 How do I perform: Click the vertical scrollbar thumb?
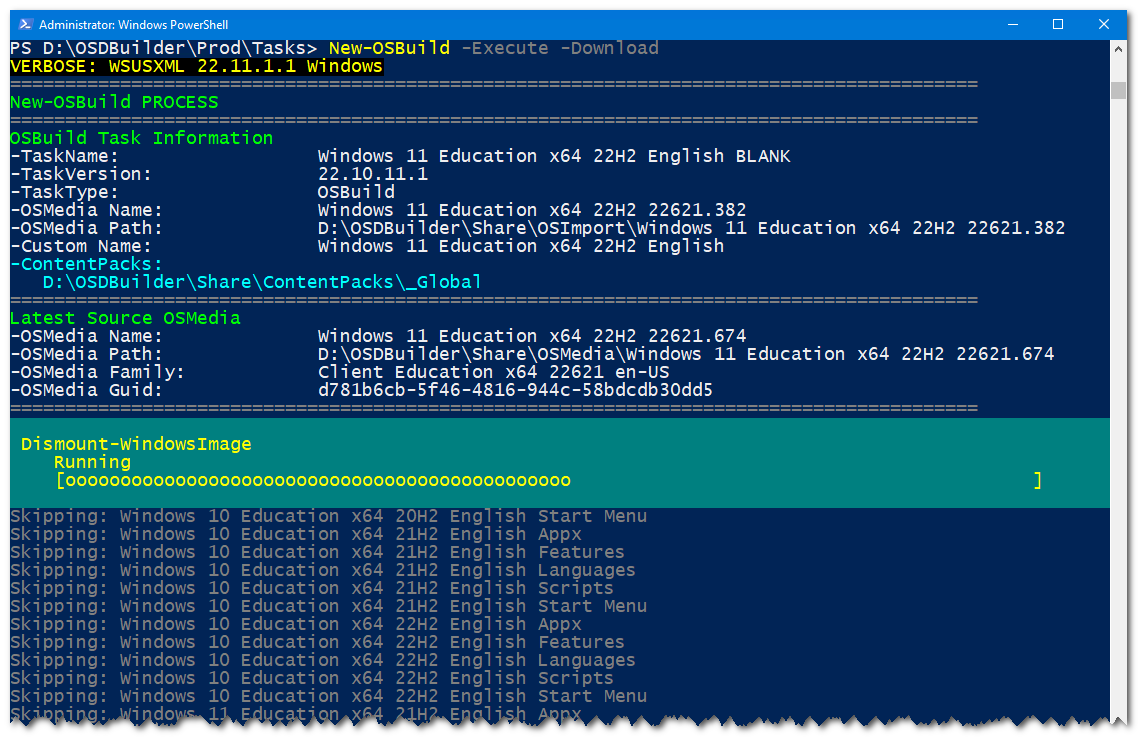point(1118,90)
